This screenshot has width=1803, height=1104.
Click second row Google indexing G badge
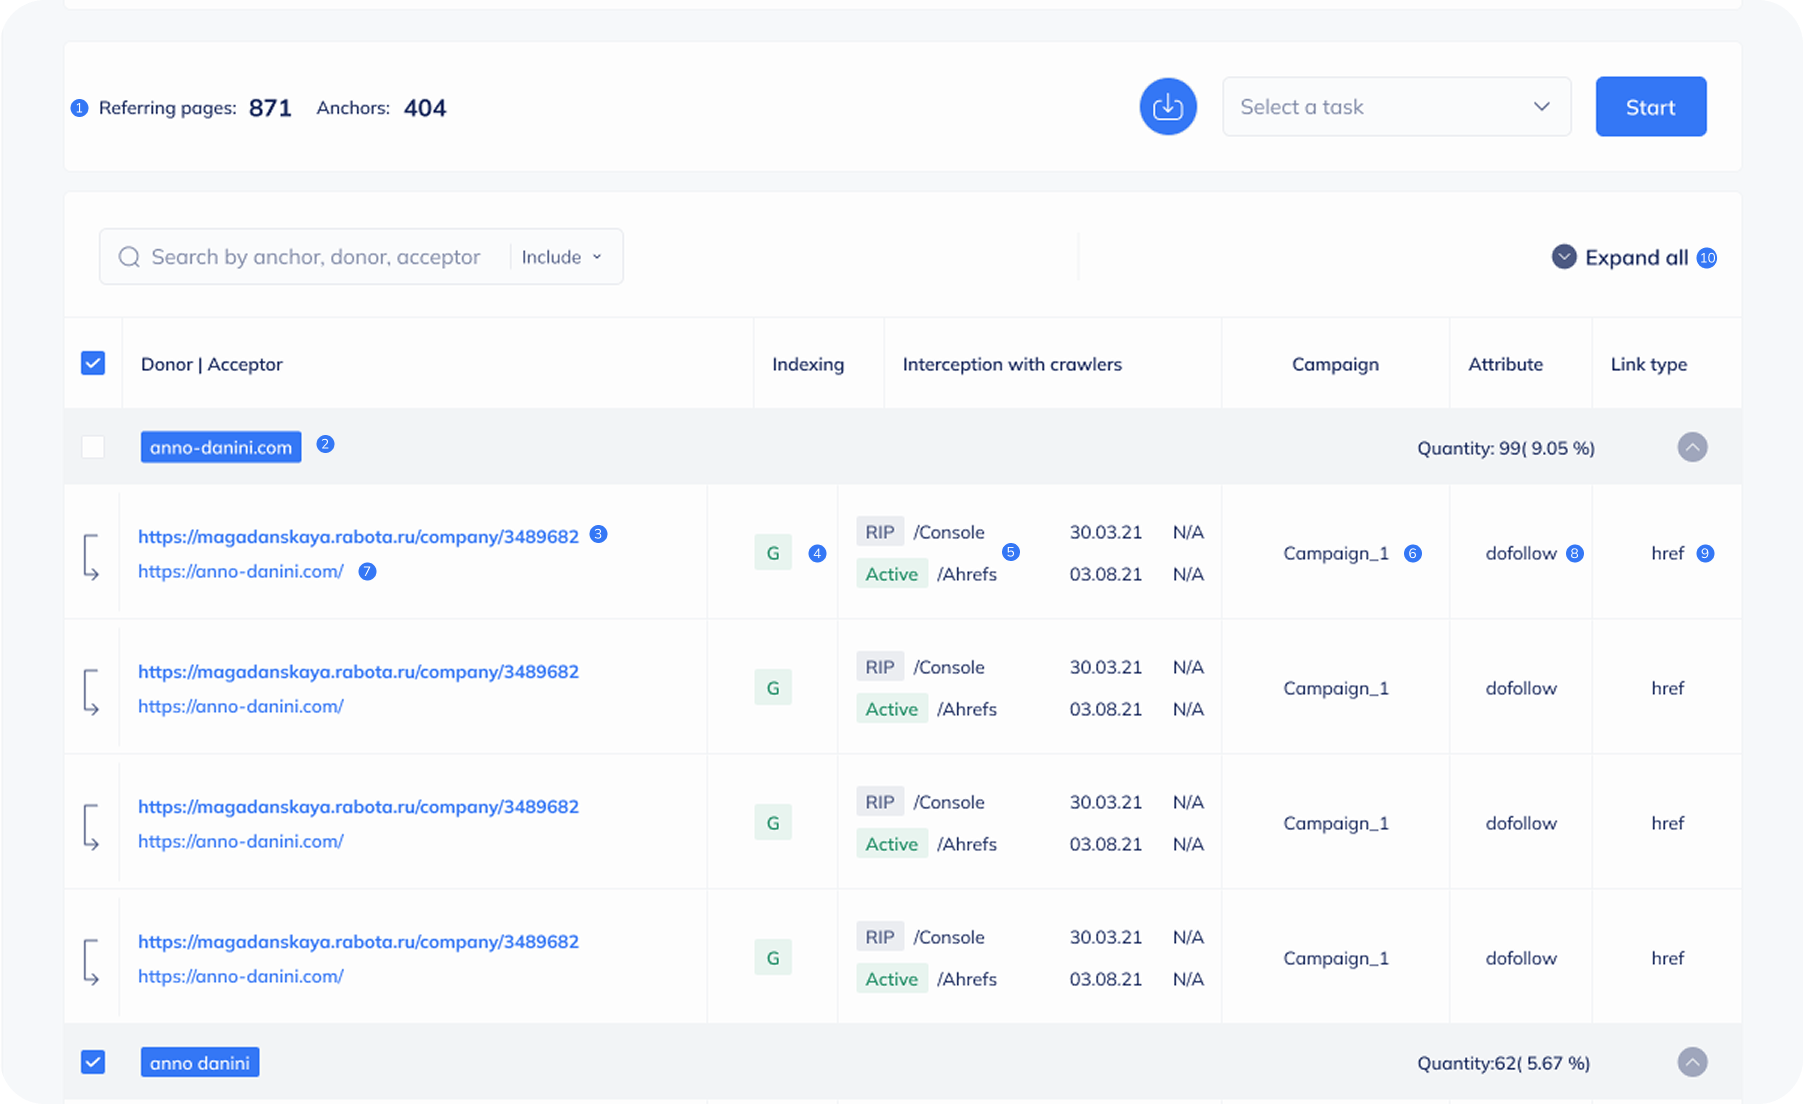point(773,687)
